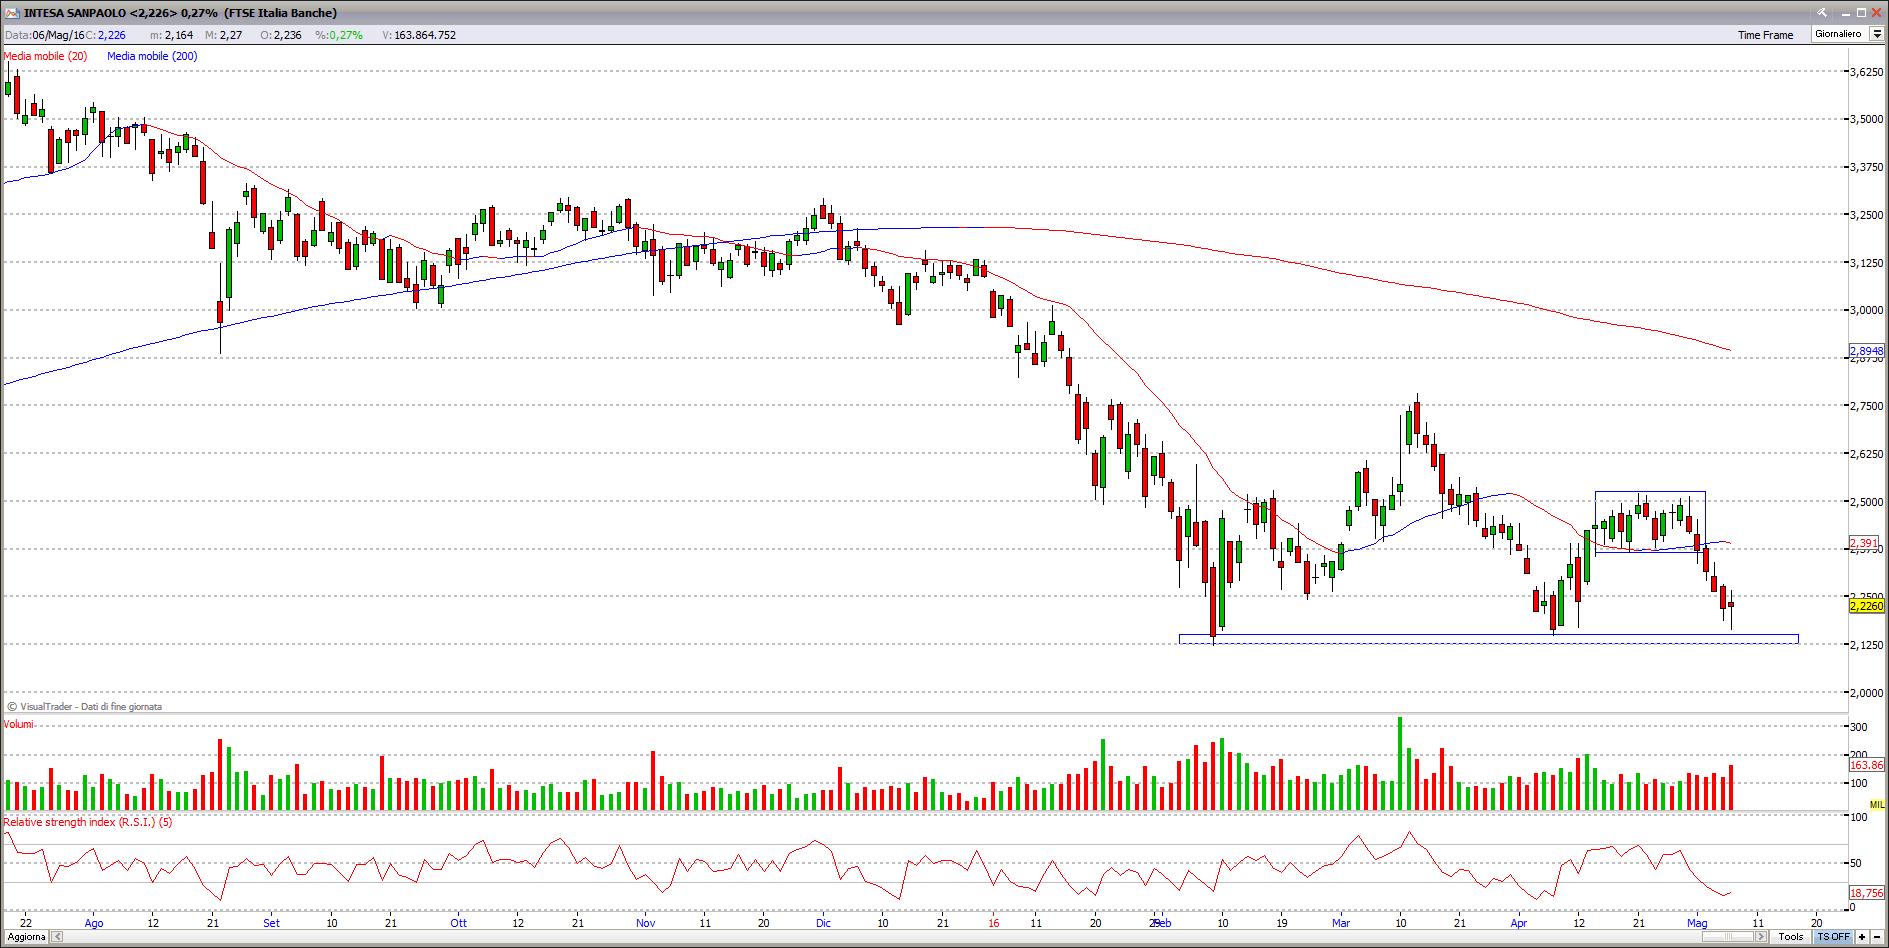The image size is (1889, 948).
Task: Click the 163.86 volume value tag
Action: coord(1866,765)
